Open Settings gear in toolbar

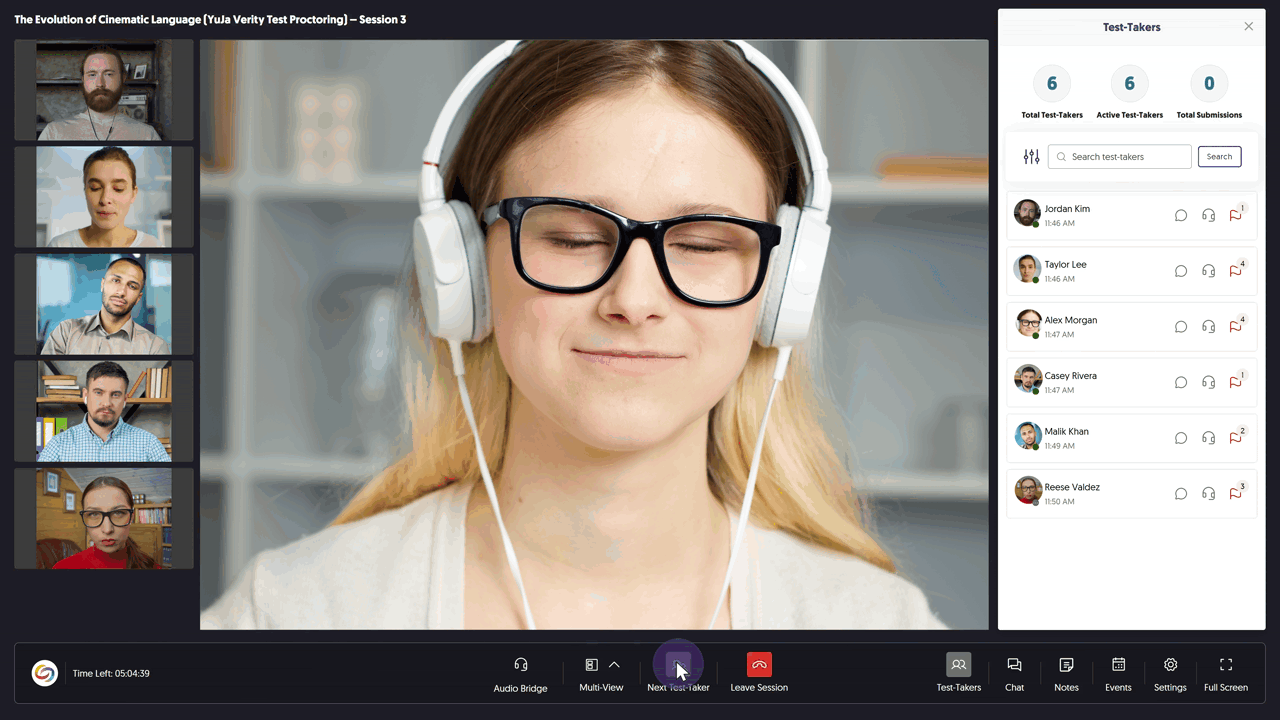1170,665
